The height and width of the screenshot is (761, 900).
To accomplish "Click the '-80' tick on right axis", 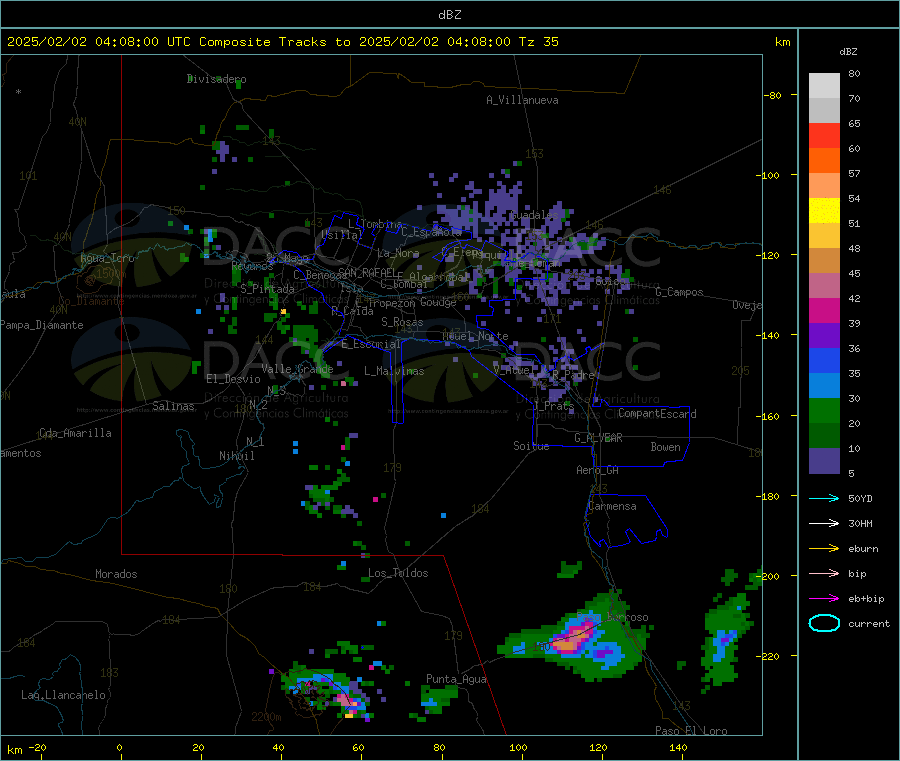I will [x=773, y=95].
